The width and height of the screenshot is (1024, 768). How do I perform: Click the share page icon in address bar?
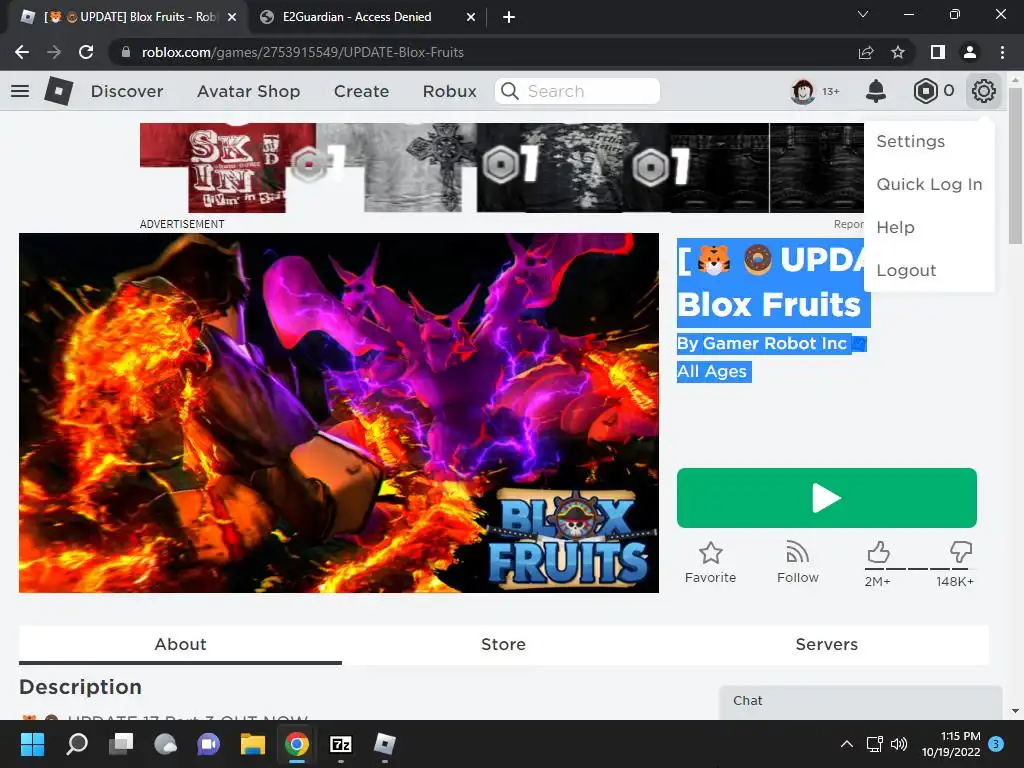[x=866, y=52]
